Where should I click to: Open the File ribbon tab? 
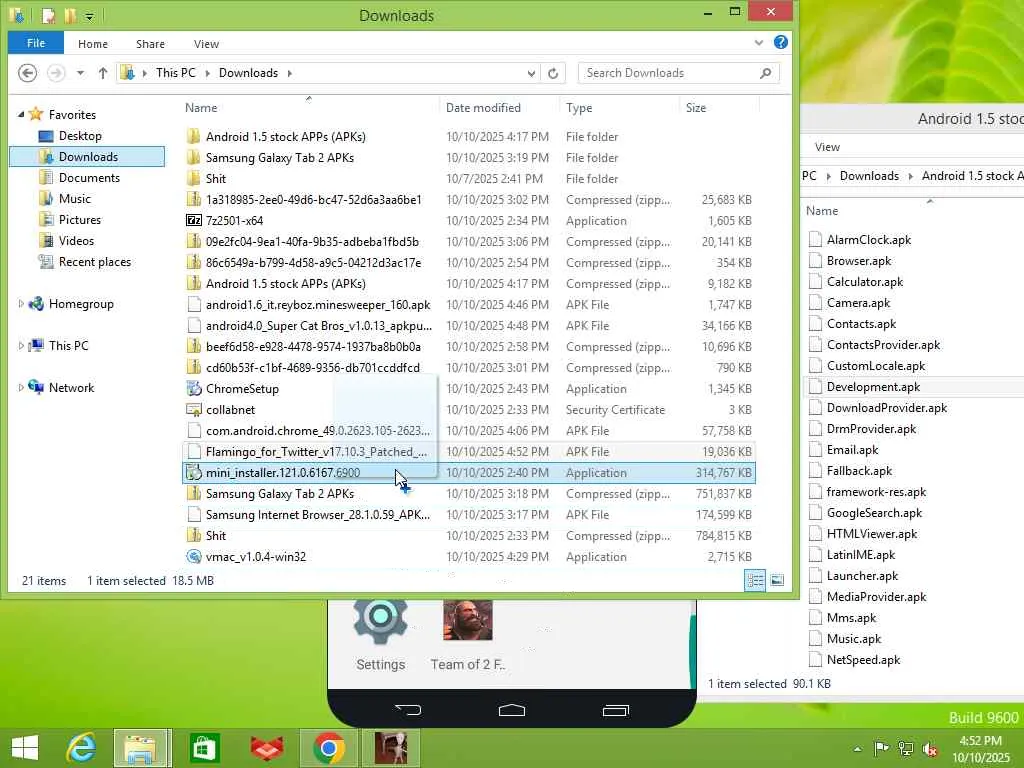(36, 43)
